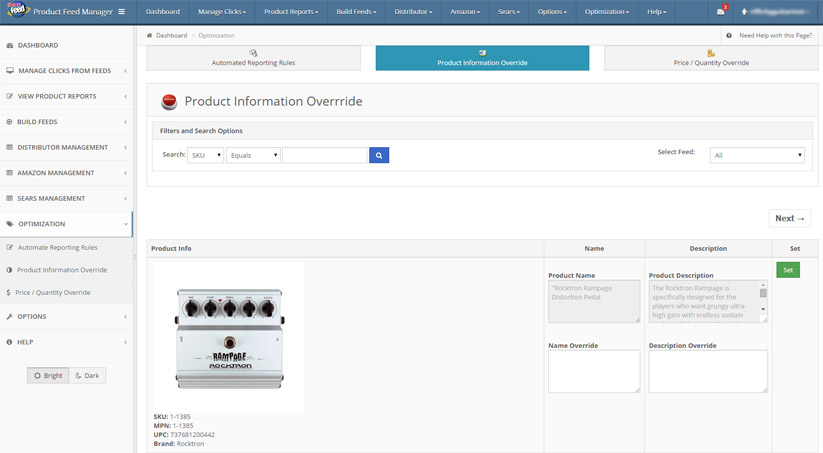Click the Rocktron Rampage pedal thumbnail
This screenshot has width=823, height=453.
point(229,338)
